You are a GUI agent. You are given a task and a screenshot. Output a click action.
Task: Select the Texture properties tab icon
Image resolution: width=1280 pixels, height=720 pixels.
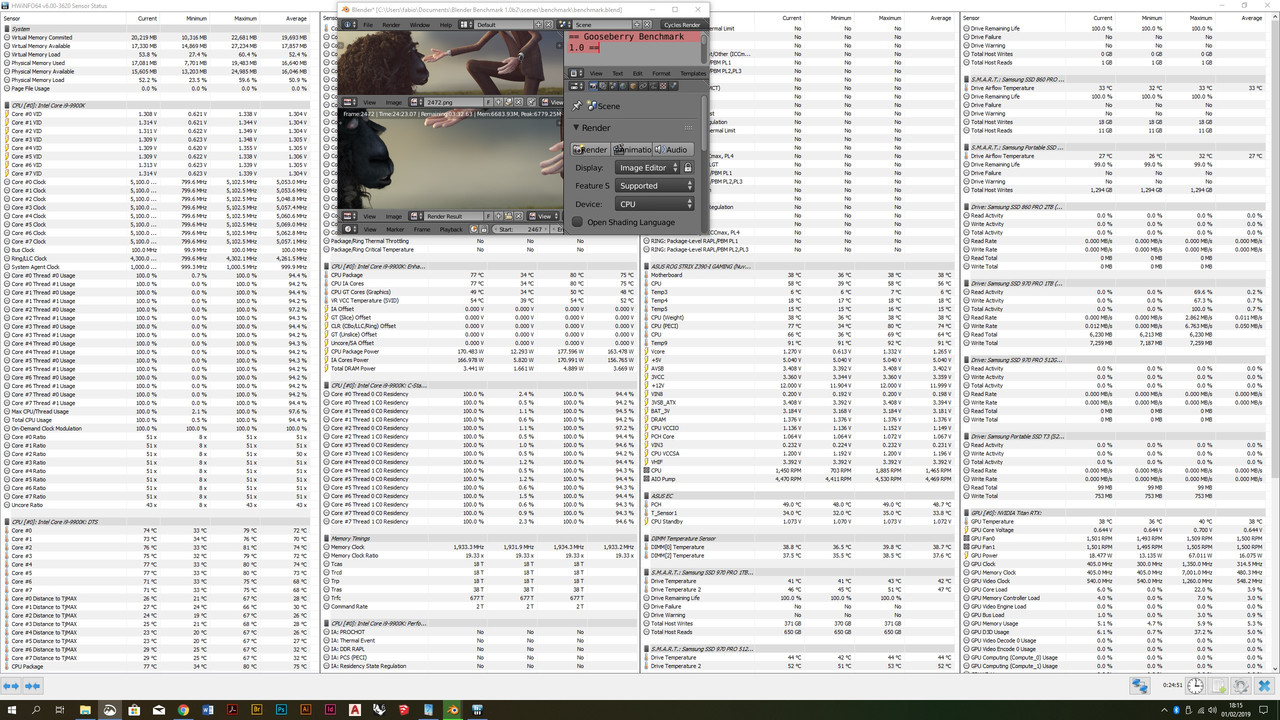[x=663, y=86]
